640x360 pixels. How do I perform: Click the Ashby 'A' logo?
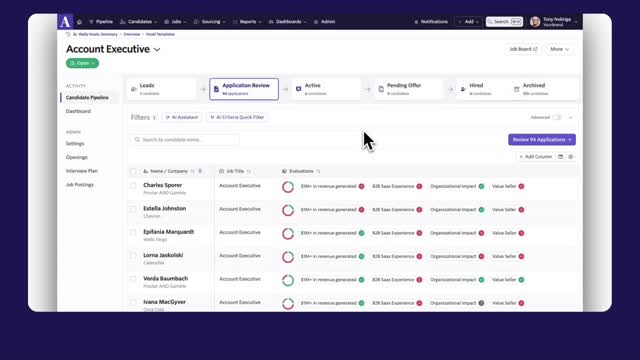[65, 22]
